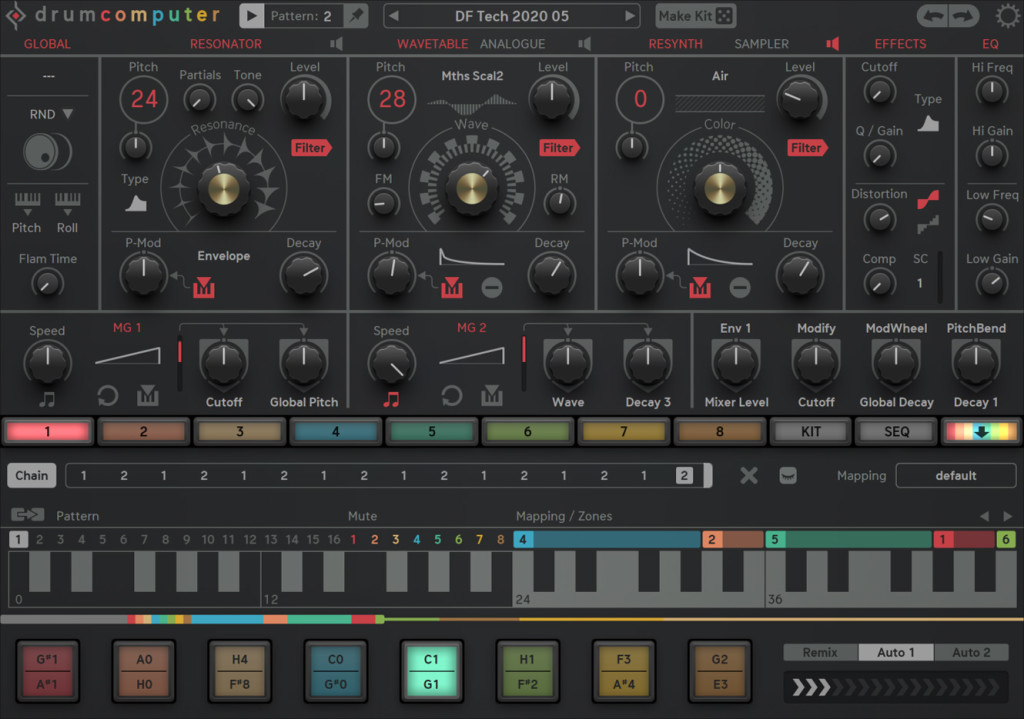This screenshot has width=1024, height=719.
Task: Click the play button beside Pattern
Action: (x=253, y=16)
